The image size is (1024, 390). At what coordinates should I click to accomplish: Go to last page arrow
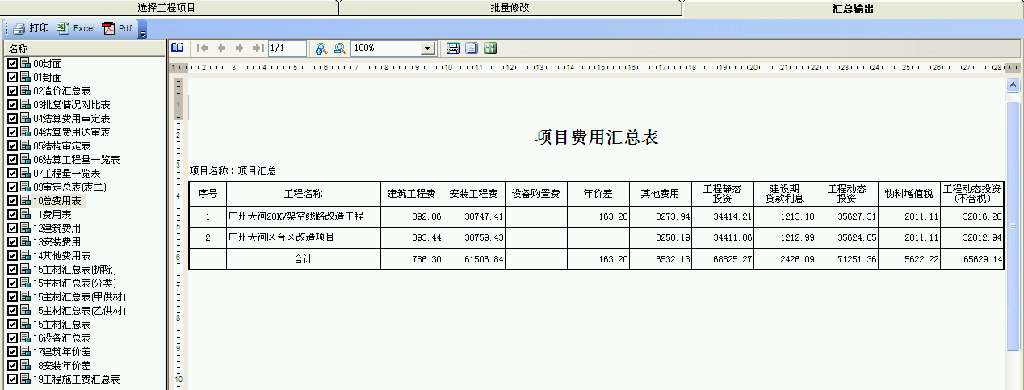tap(259, 48)
